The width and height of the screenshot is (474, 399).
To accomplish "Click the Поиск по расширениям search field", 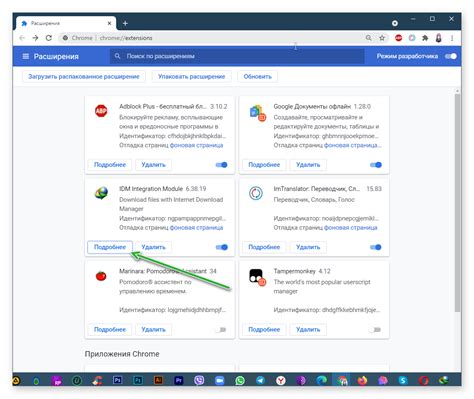I will (237, 56).
